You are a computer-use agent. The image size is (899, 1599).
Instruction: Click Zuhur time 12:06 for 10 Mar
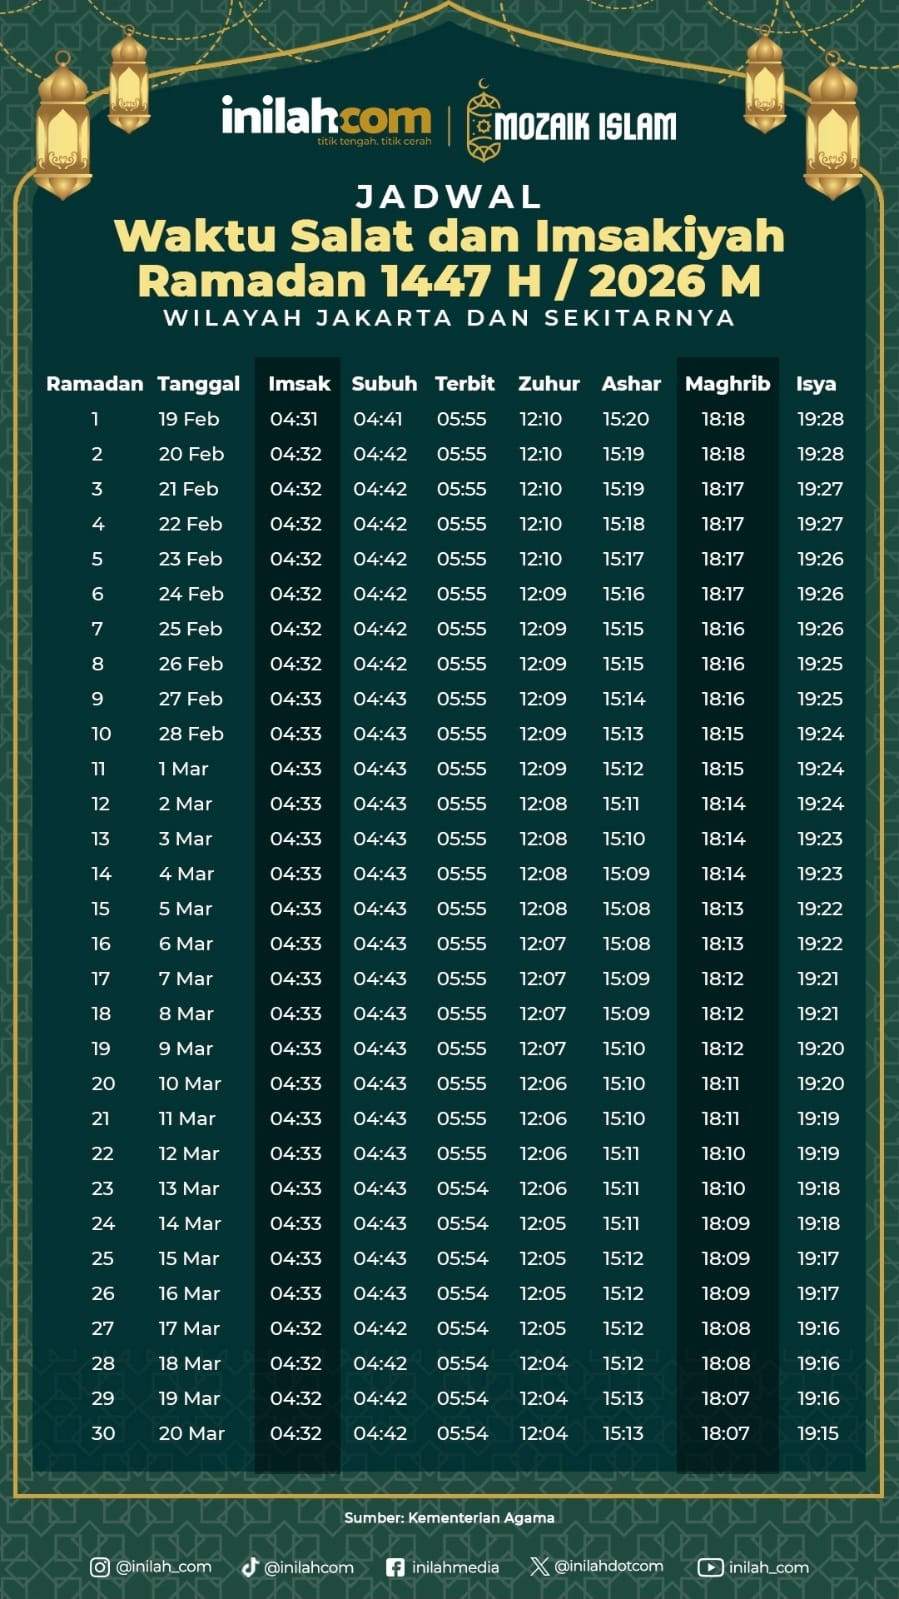click(x=543, y=1084)
